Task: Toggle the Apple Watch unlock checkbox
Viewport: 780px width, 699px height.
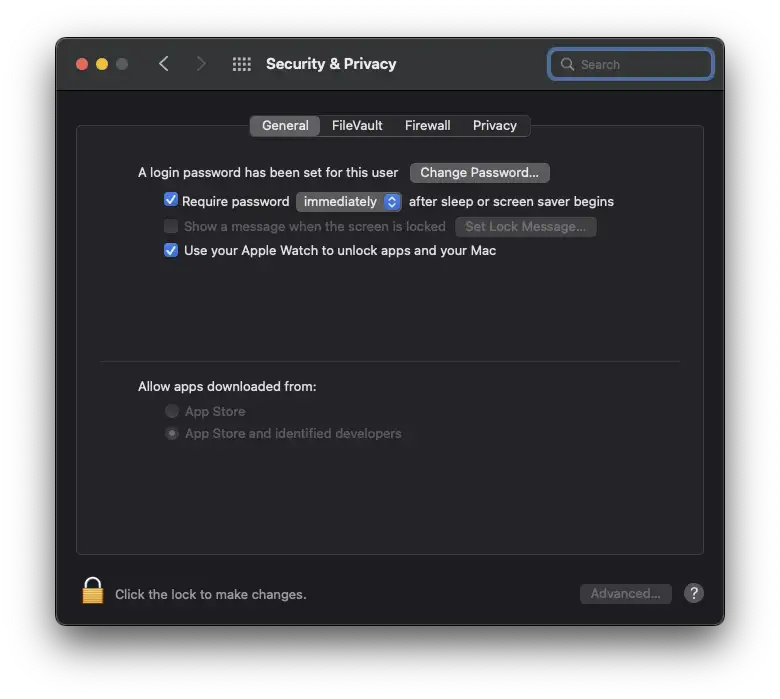Action: [171, 250]
